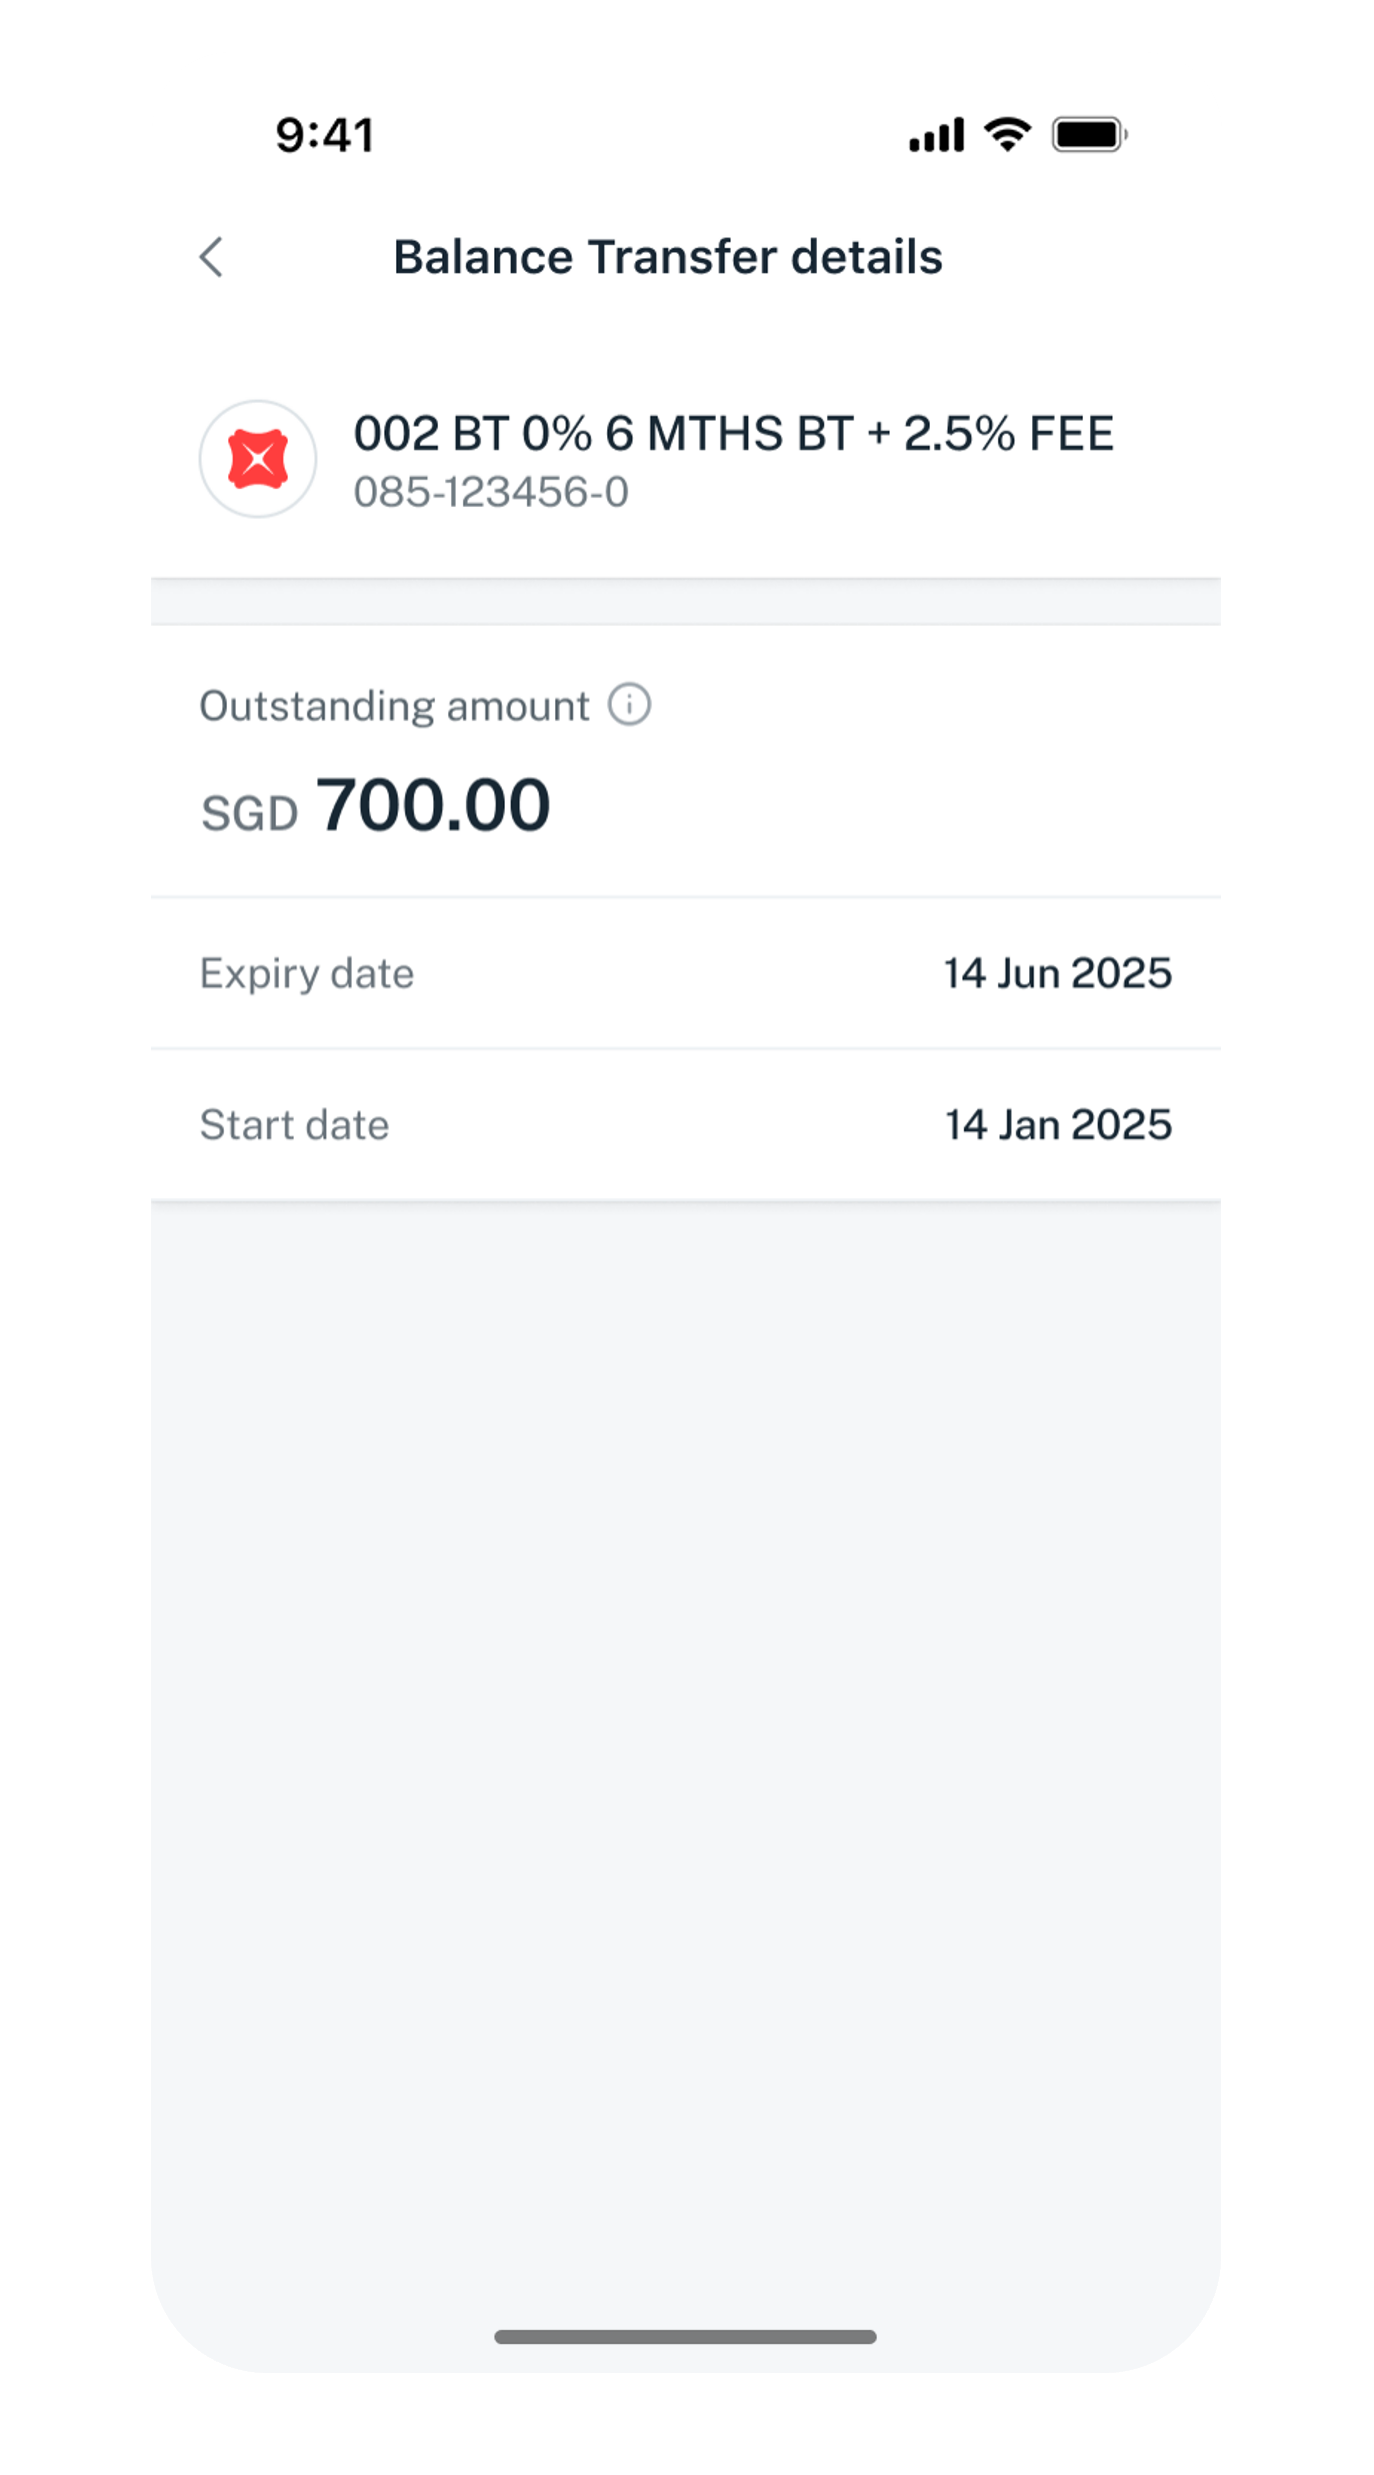
Task: Tap the Wi-Fi status icon
Action: [1007, 134]
